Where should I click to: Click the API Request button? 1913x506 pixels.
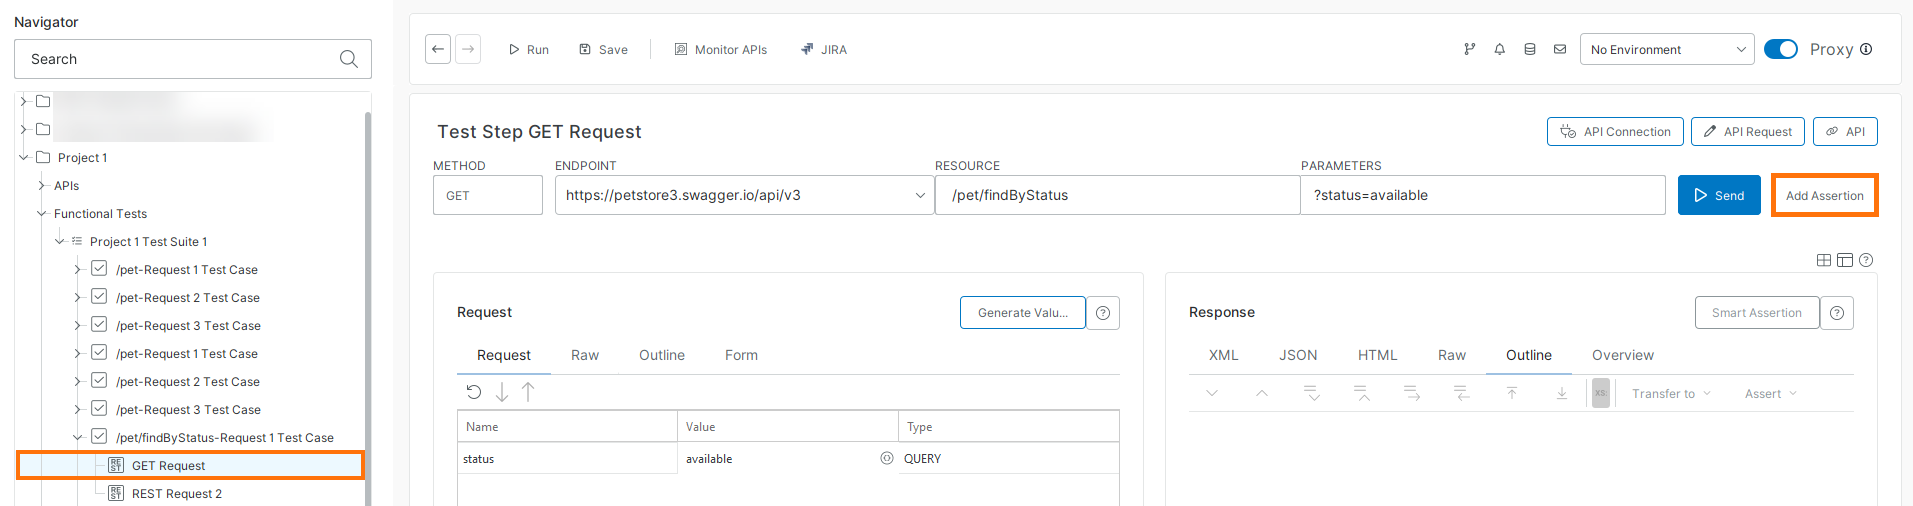[x=1748, y=131]
